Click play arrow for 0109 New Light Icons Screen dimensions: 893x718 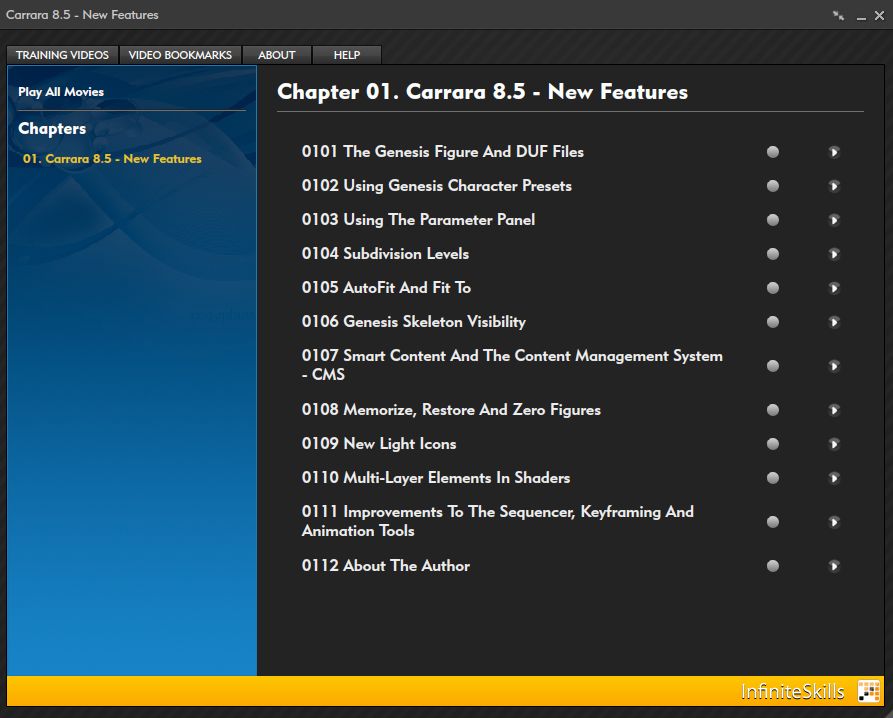834,444
